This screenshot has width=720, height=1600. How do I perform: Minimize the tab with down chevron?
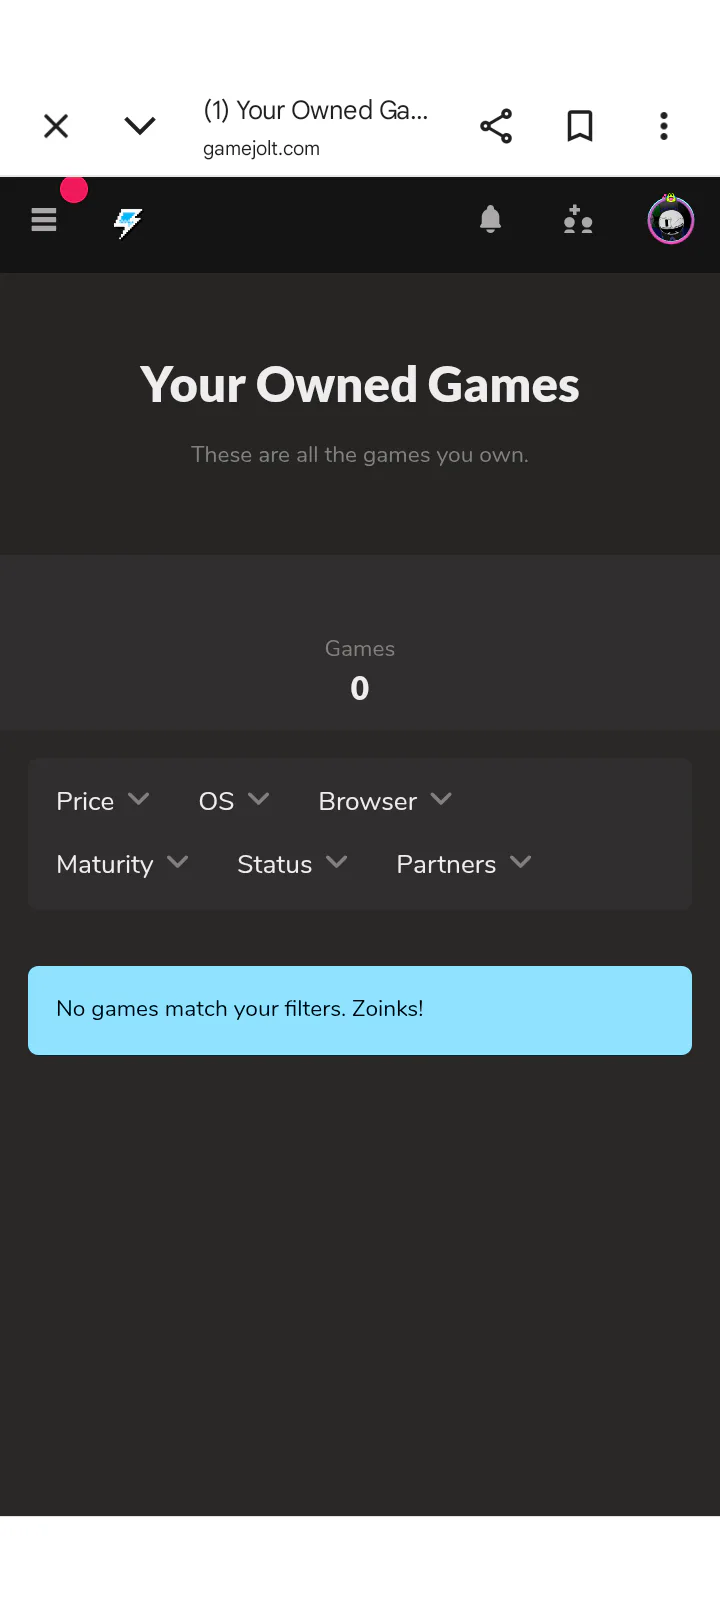pyautogui.click(x=140, y=127)
